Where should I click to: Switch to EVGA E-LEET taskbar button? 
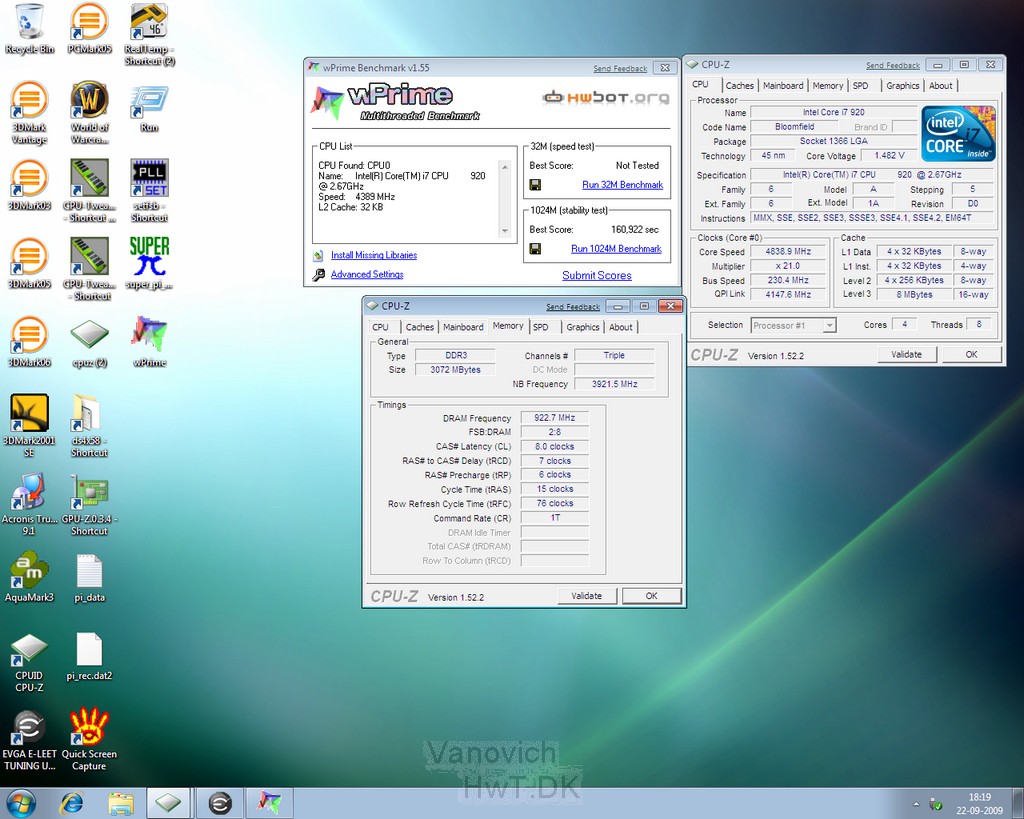coord(220,803)
